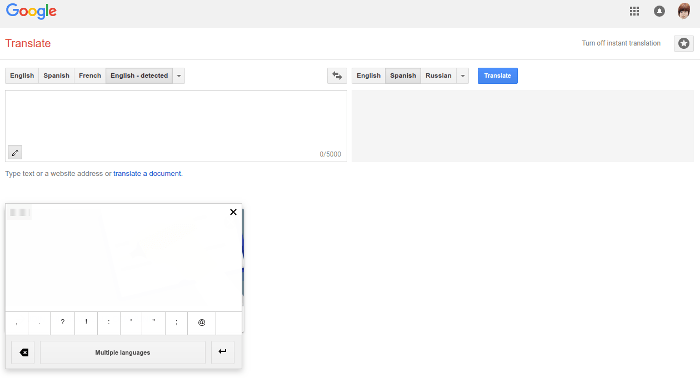
Task: Click the 0/5000 character counter
Action: click(330, 154)
